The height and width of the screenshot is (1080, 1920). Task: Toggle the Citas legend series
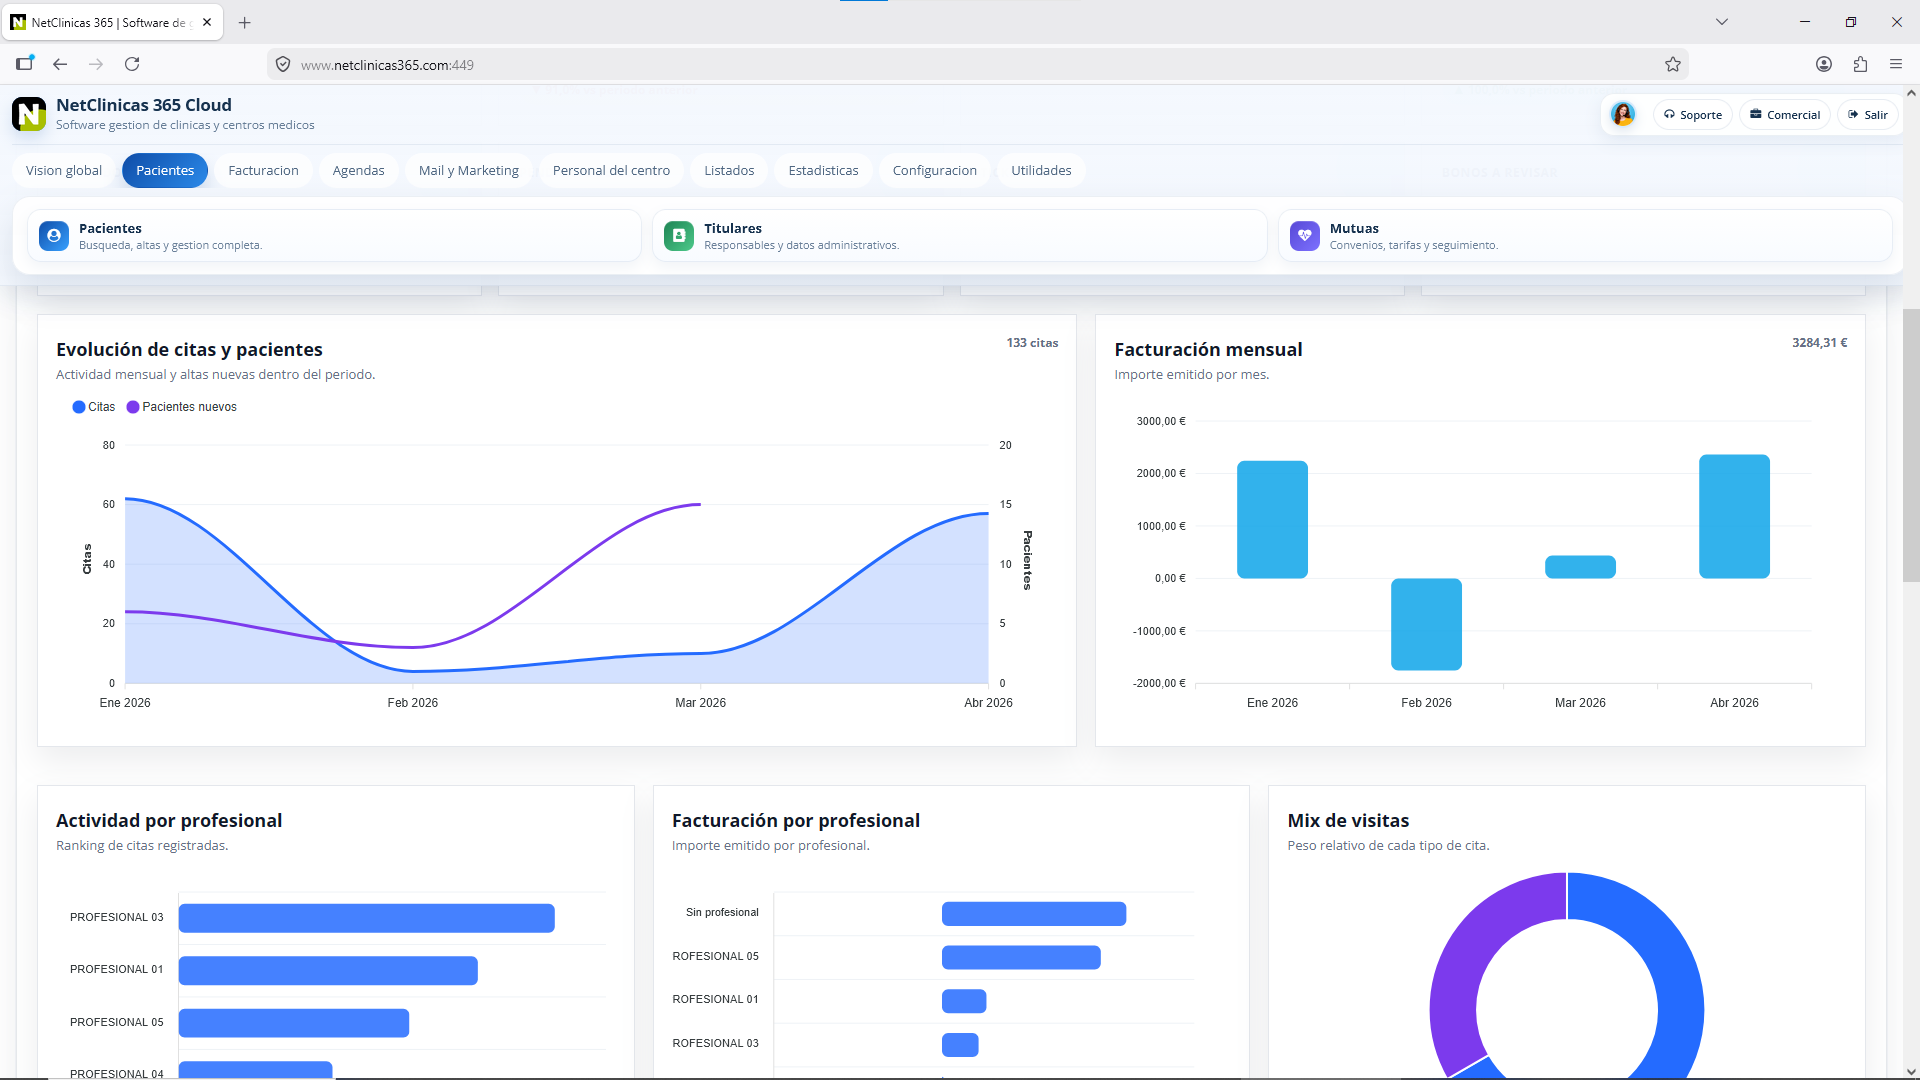[x=94, y=407]
